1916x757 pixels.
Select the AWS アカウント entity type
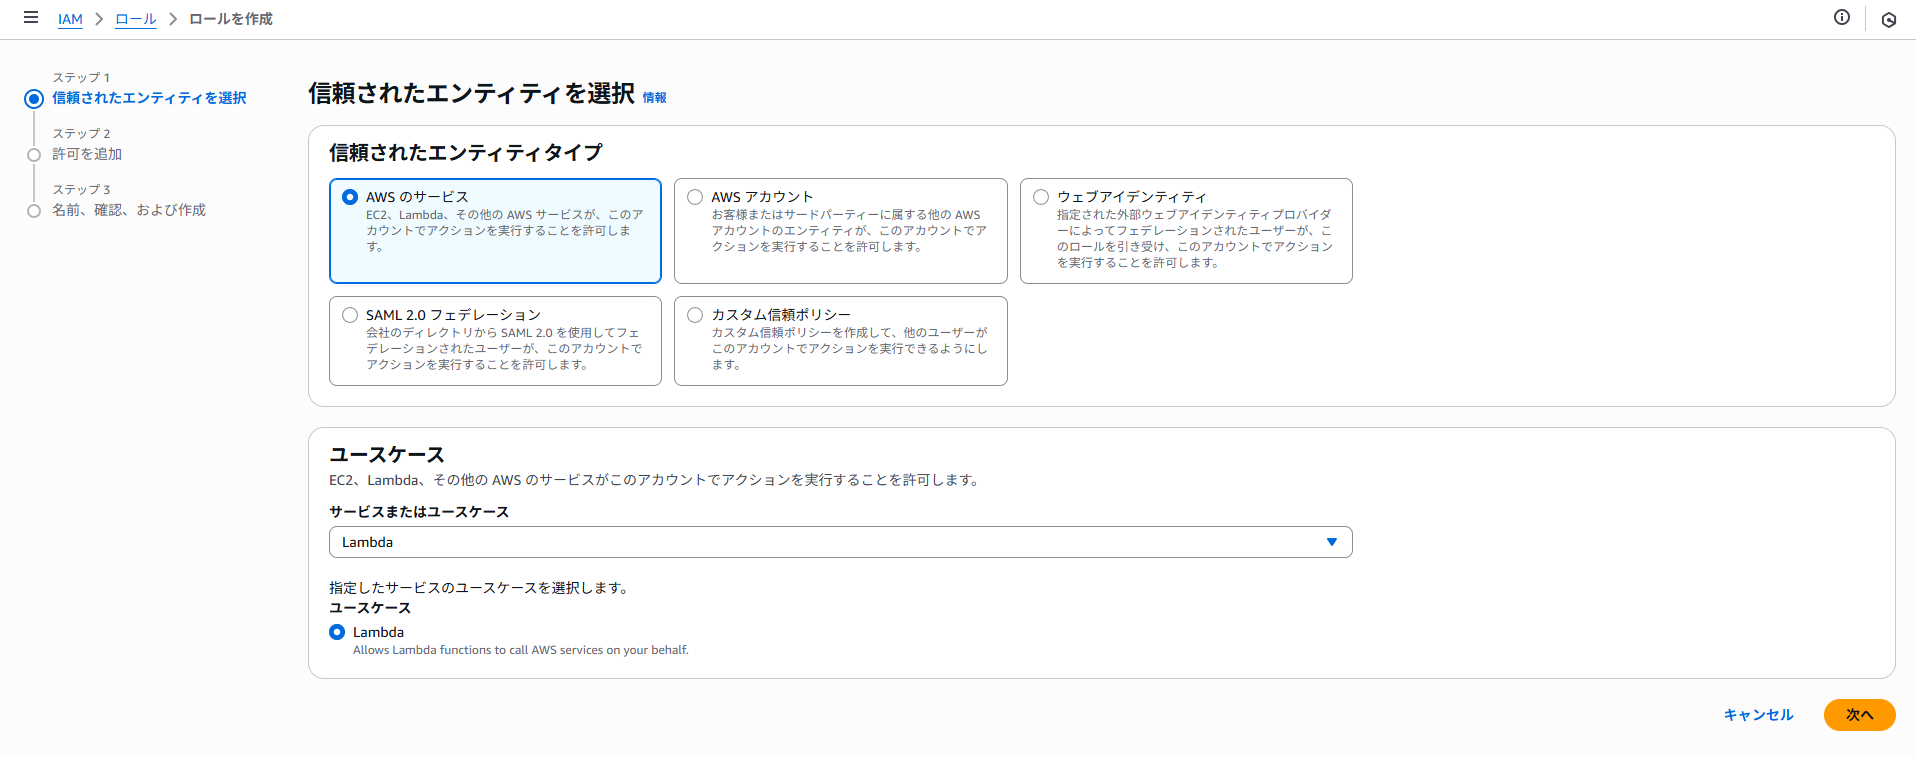coord(840,230)
